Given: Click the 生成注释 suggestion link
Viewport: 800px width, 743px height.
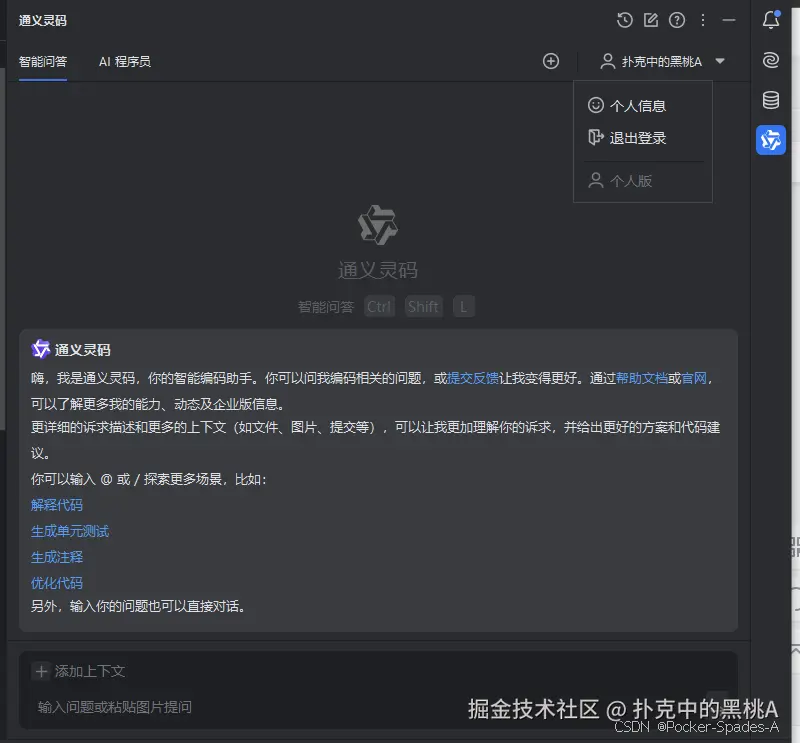Looking at the screenshot, I should point(57,557).
